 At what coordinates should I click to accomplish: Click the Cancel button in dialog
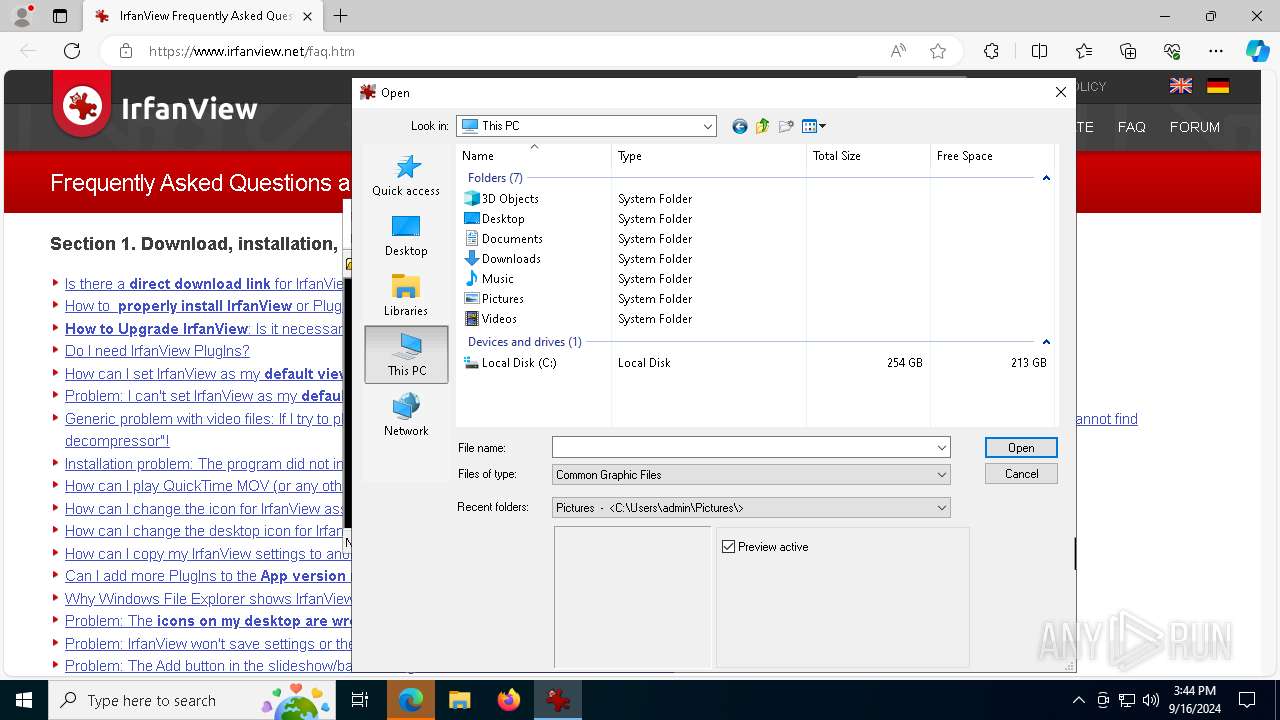[x=1021, y=474]
